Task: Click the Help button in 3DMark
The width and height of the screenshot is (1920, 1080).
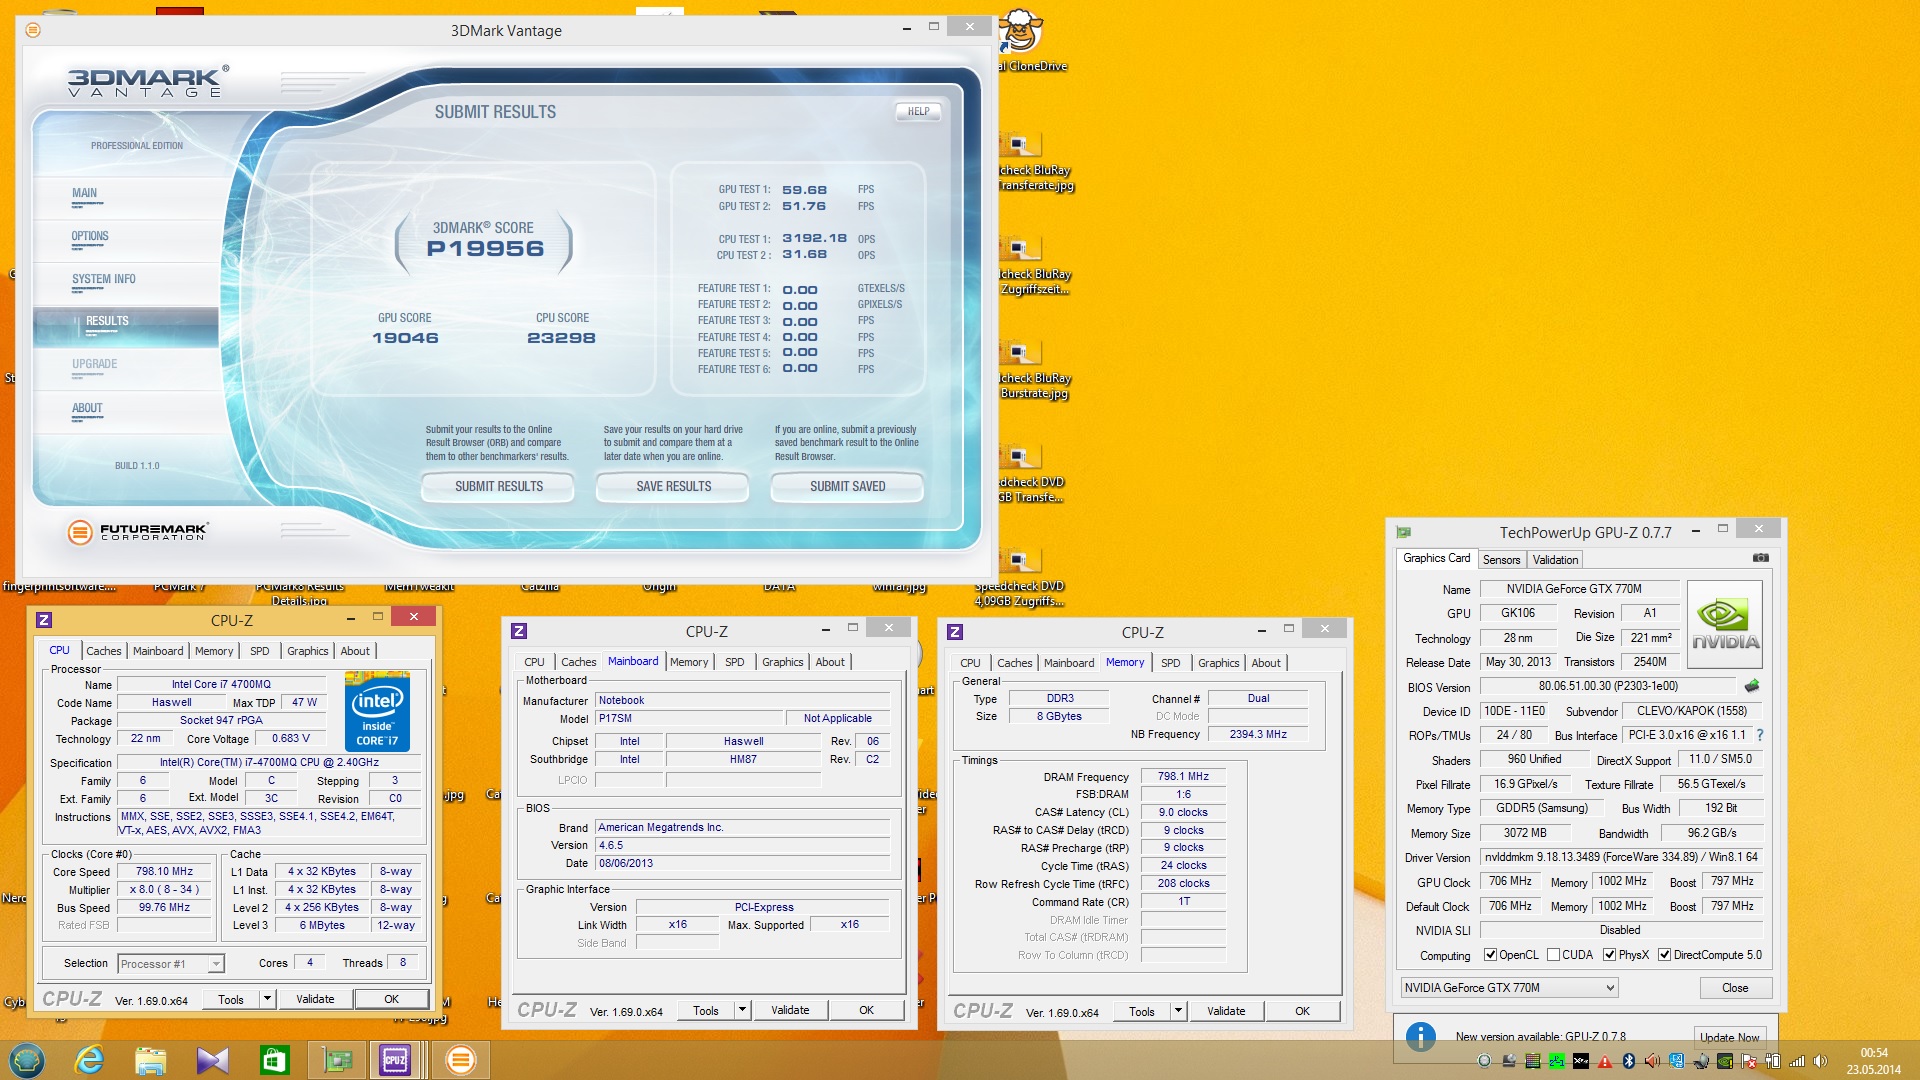Action: pos(918,111)
